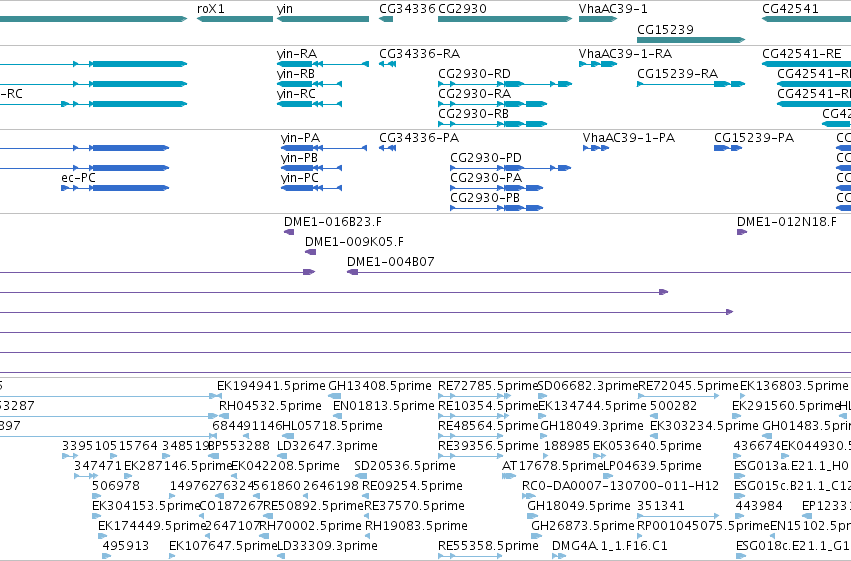The image size is (851, 561).
Task: Click EST EK194941.5prime label
Action: [x=271, y=386]
